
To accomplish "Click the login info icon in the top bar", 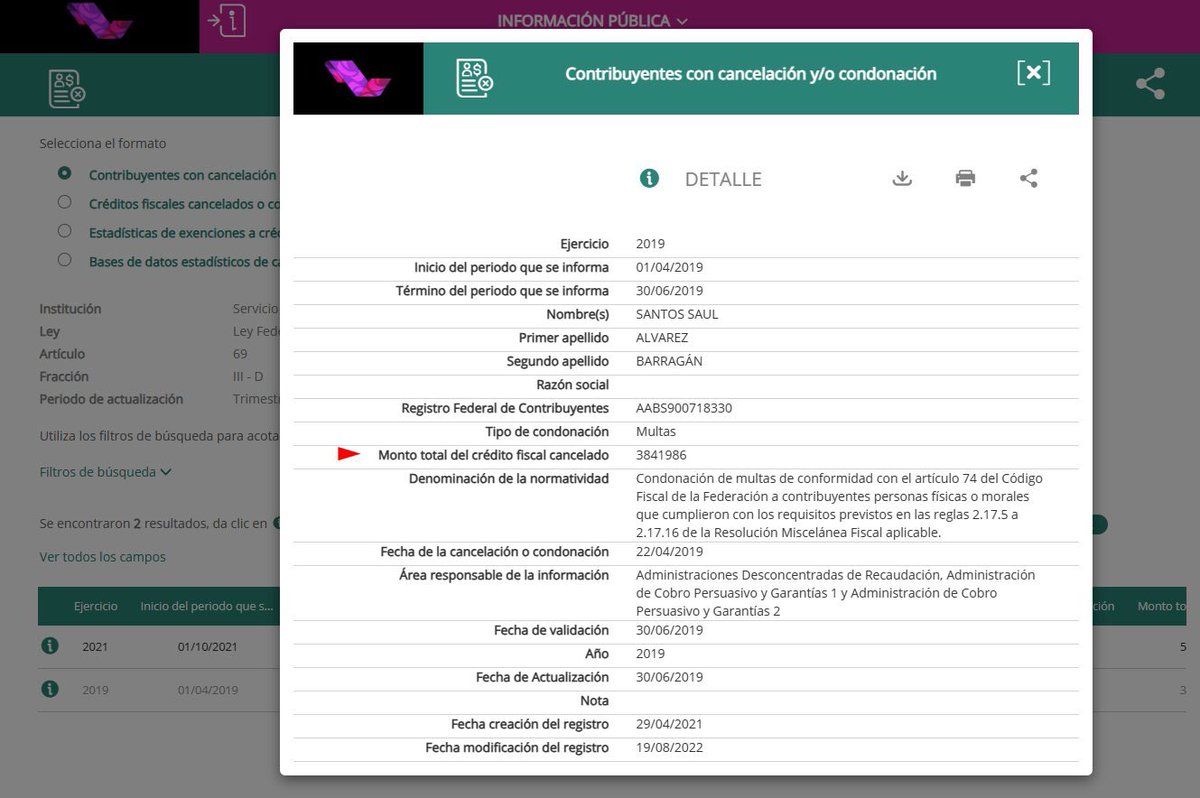I will [226, 20].
